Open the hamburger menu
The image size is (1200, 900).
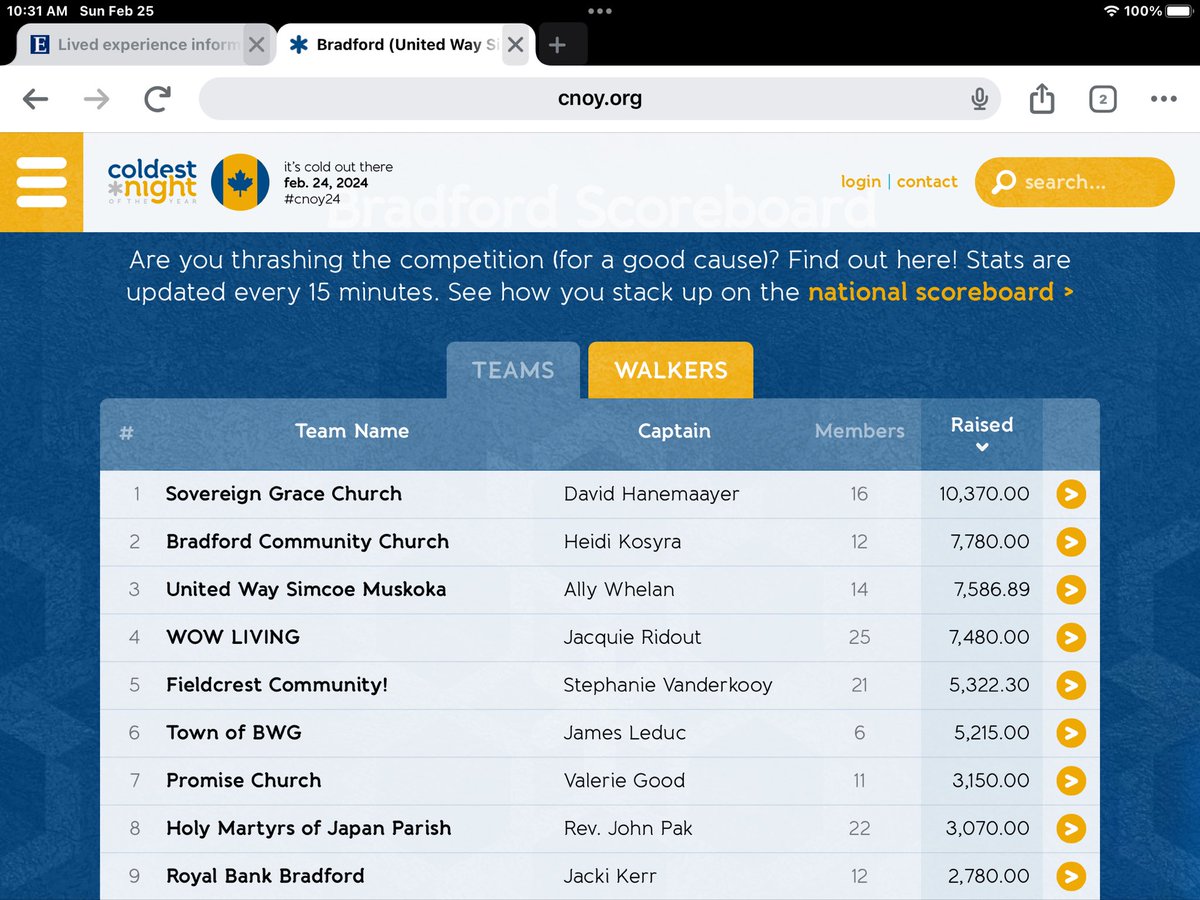[41, 181]
